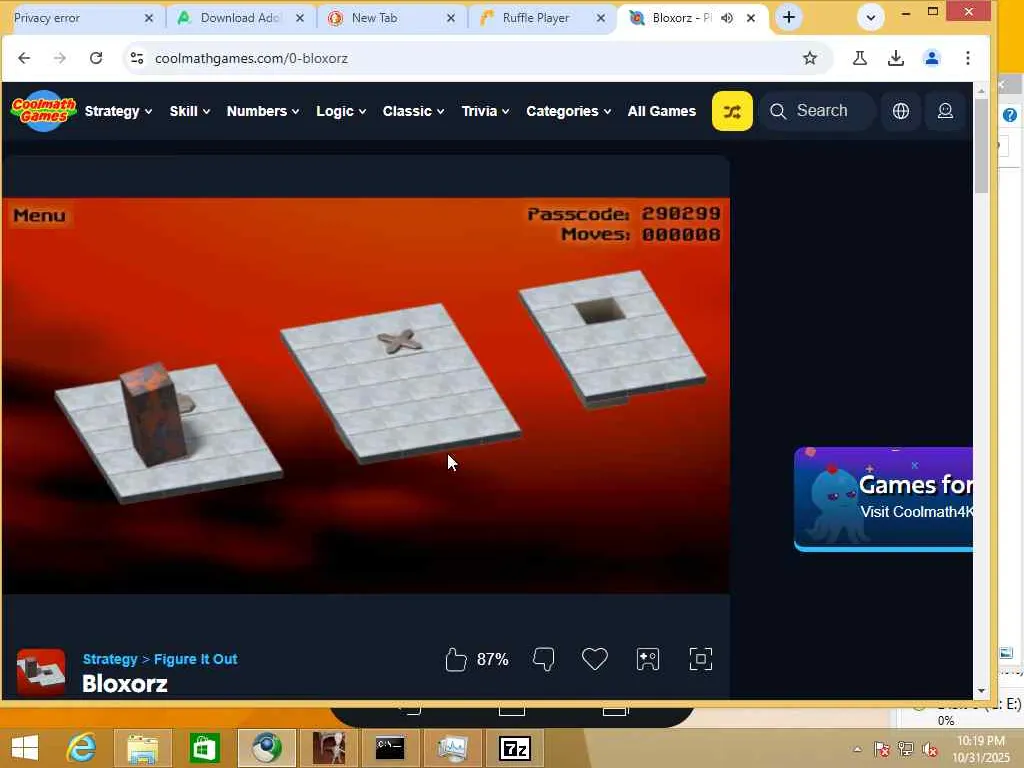Image resolution: width=1024 pixels, height=768 pixels.
Task: Expand the Classic menu
Action: tap(413, 111)
